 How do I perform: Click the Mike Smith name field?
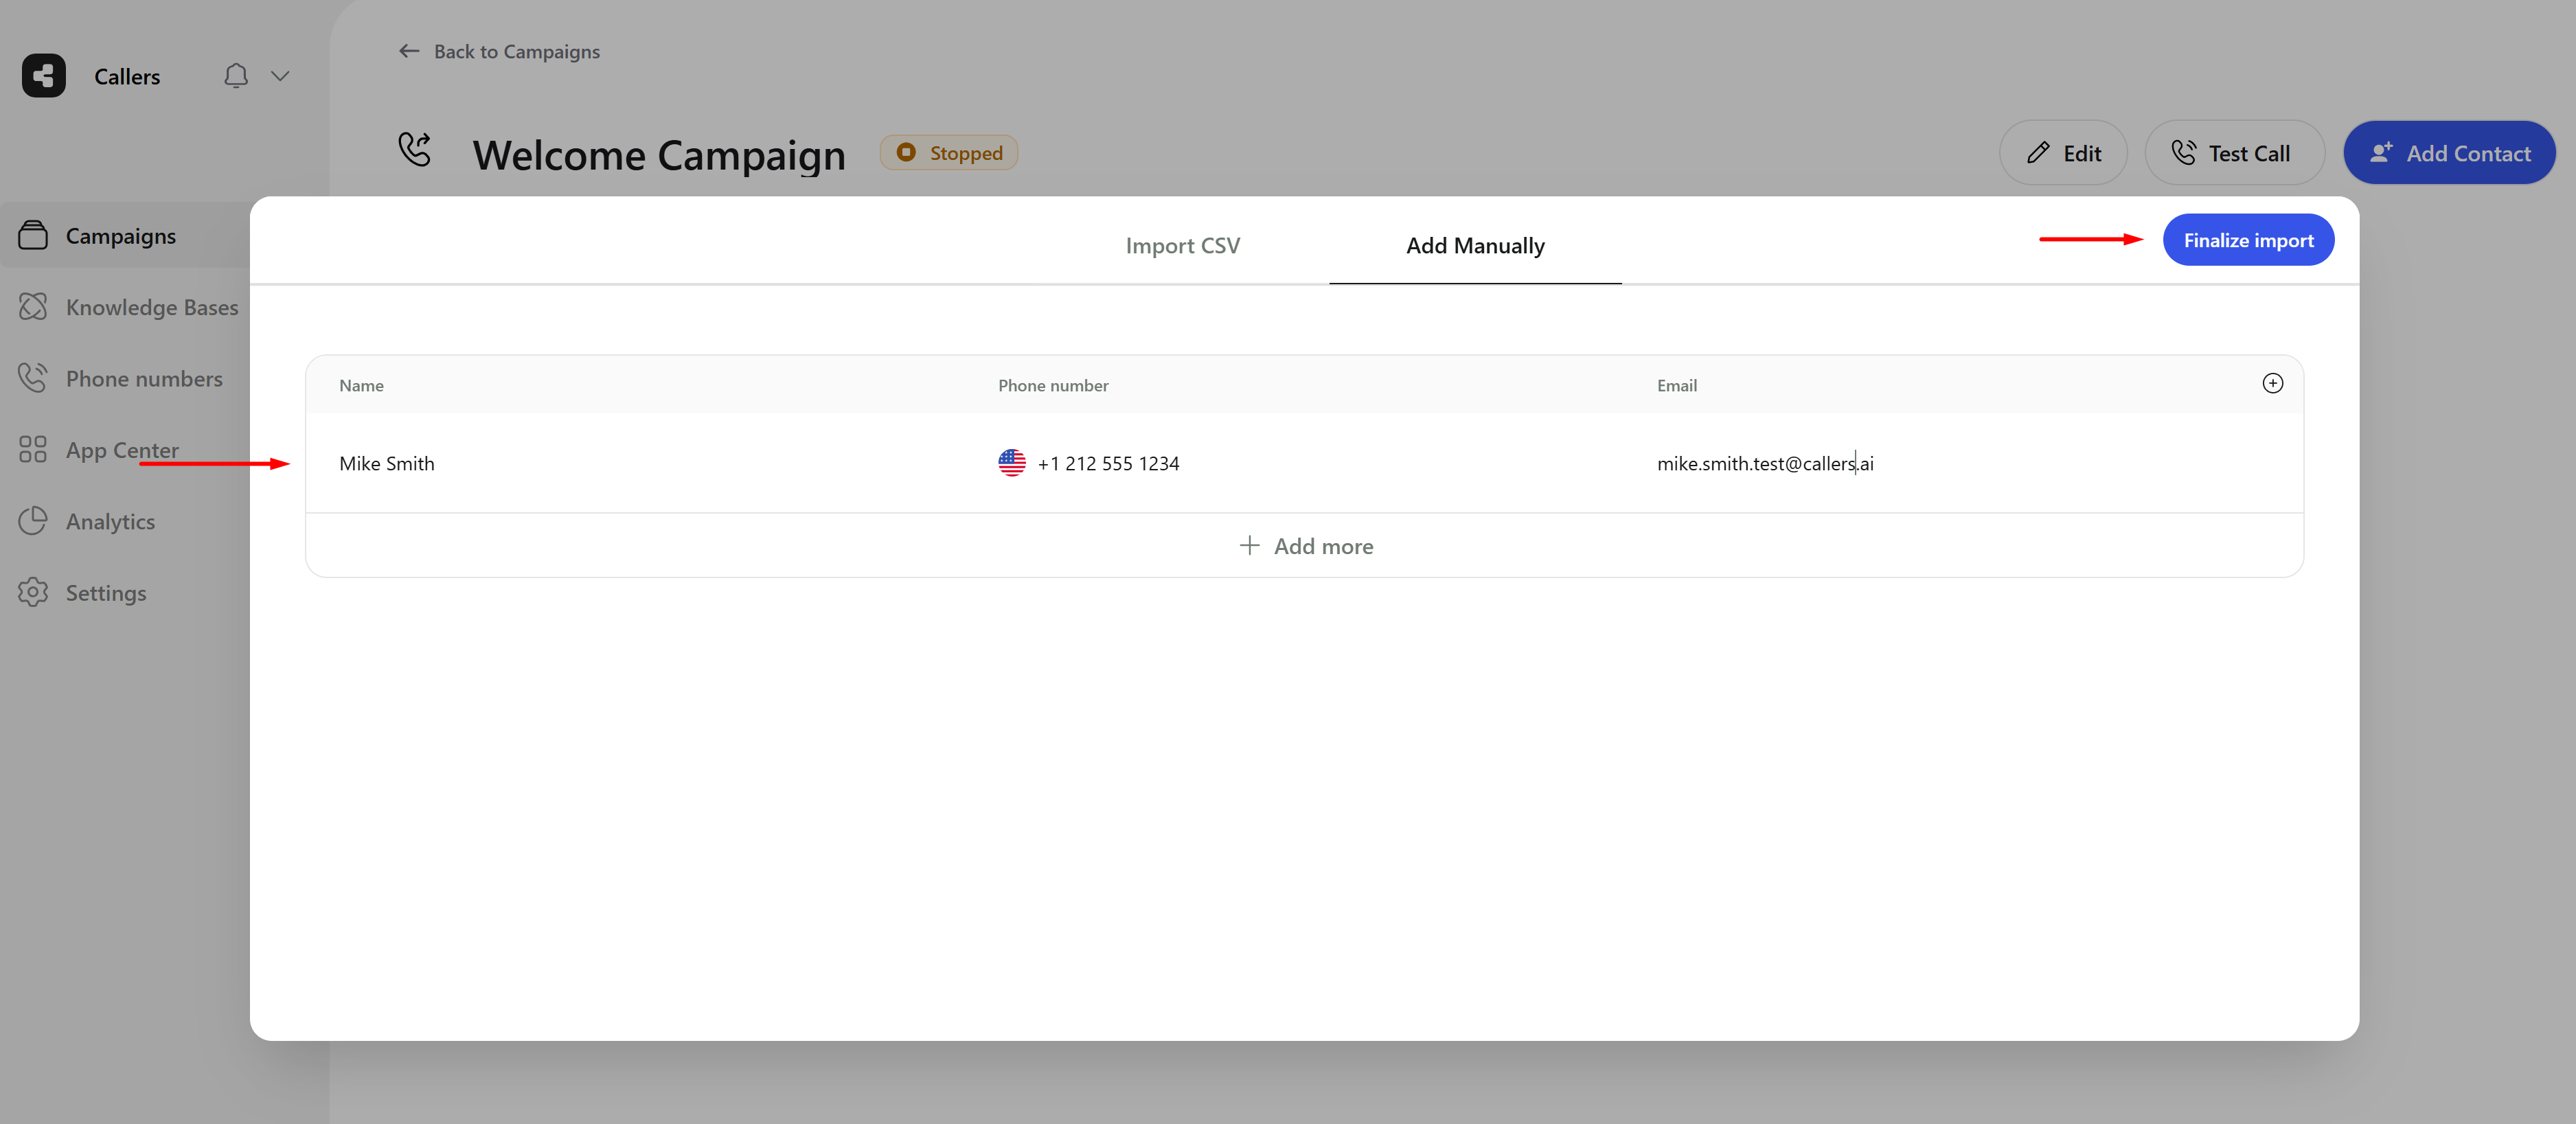[x=387, y=463]
